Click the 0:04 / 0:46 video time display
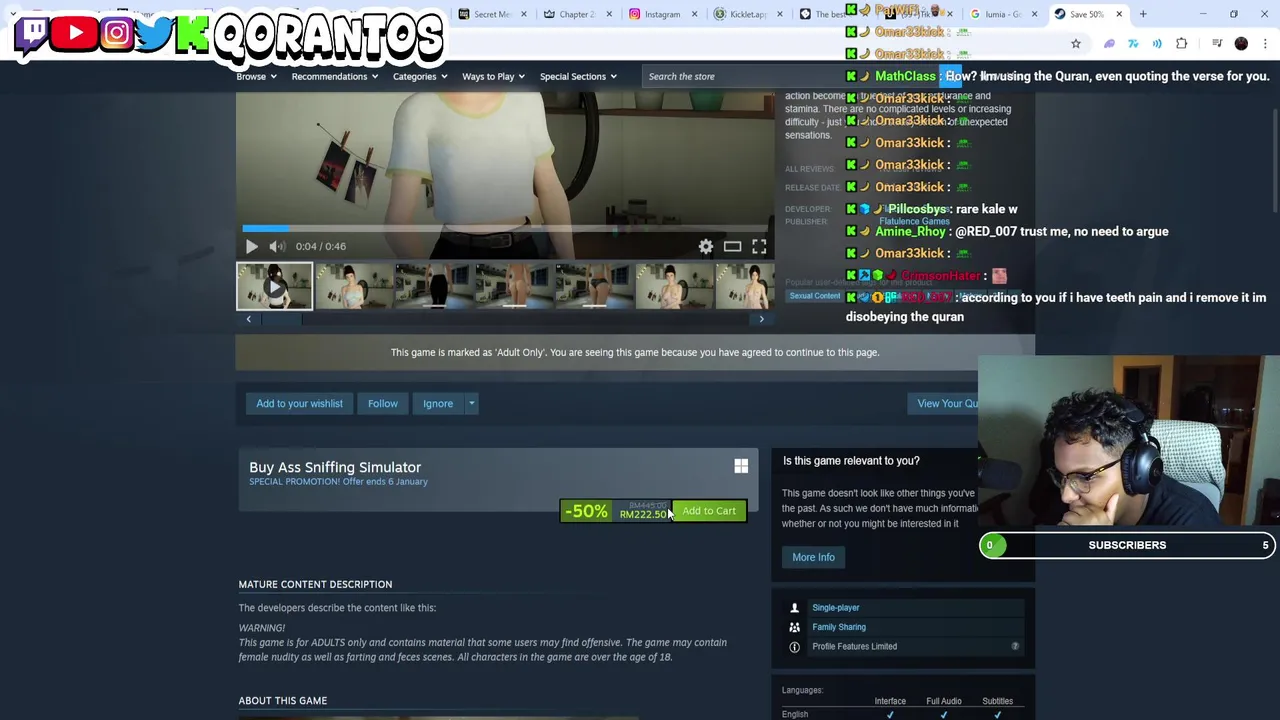The width and height of the screenshot is (1280, 720). point(321,246)
